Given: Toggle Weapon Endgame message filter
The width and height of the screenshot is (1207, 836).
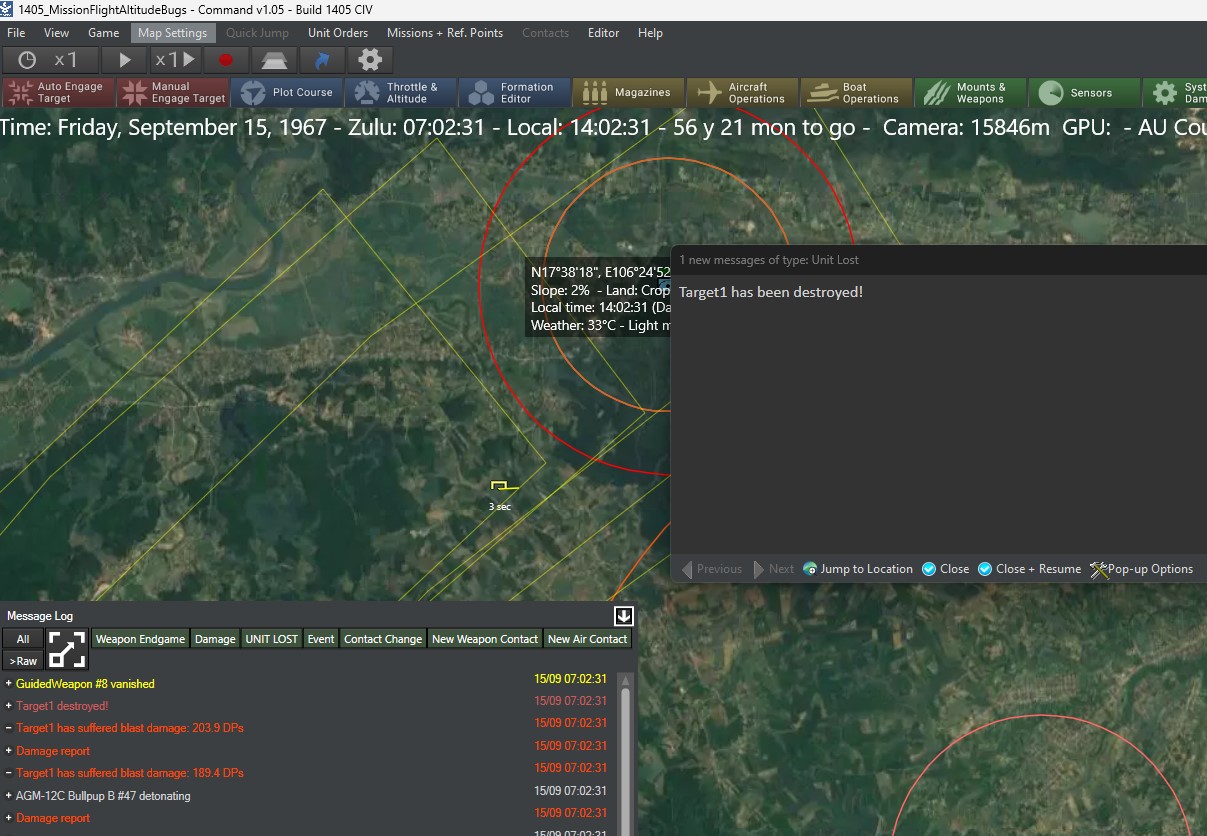Looking at the screenshot, I should pyautogui.click(x=140, y=639).
